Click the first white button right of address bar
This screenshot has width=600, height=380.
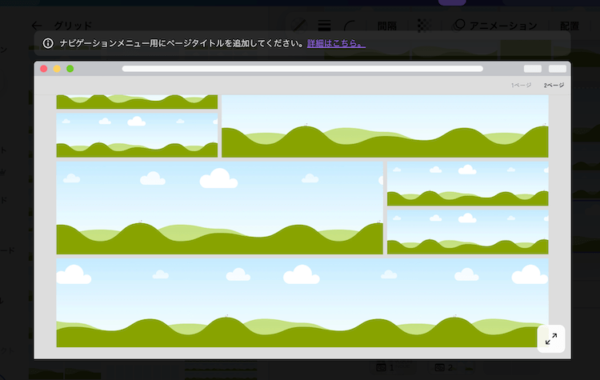533,68
